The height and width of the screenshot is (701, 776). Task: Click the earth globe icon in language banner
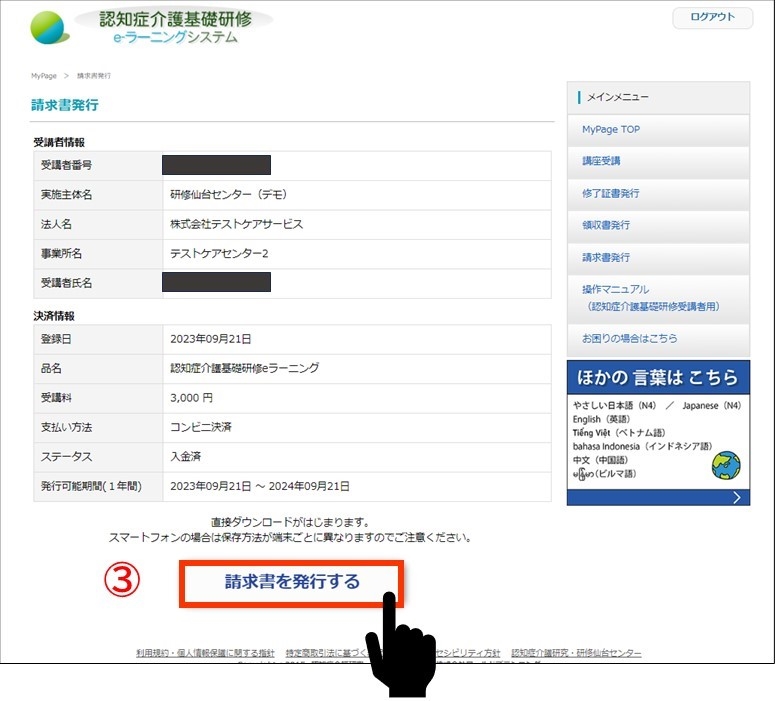coord(726,465)
